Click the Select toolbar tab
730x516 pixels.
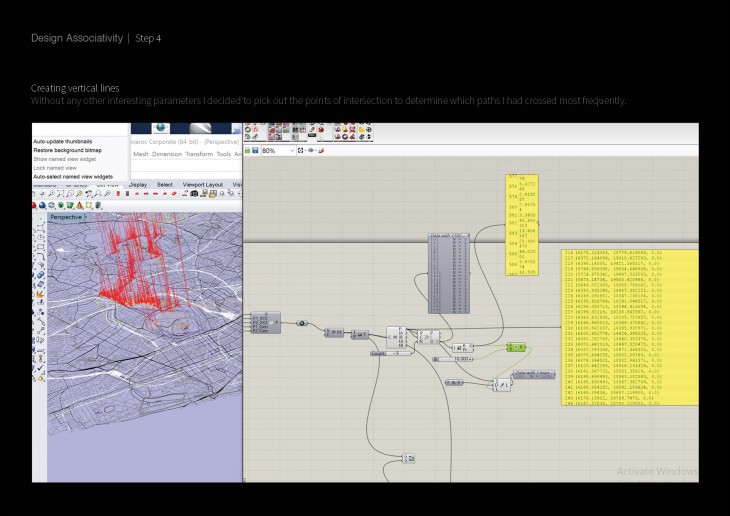tap(165, 185)
